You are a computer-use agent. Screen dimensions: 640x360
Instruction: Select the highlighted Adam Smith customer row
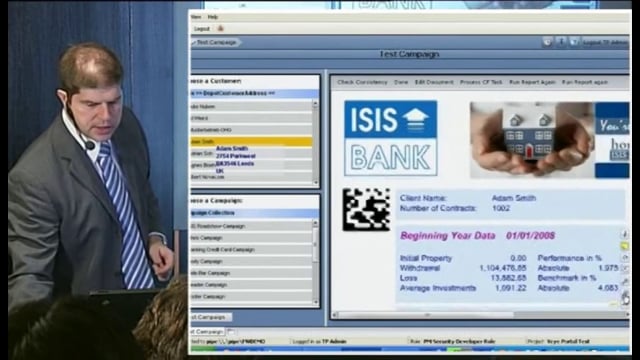coord(251,142)
